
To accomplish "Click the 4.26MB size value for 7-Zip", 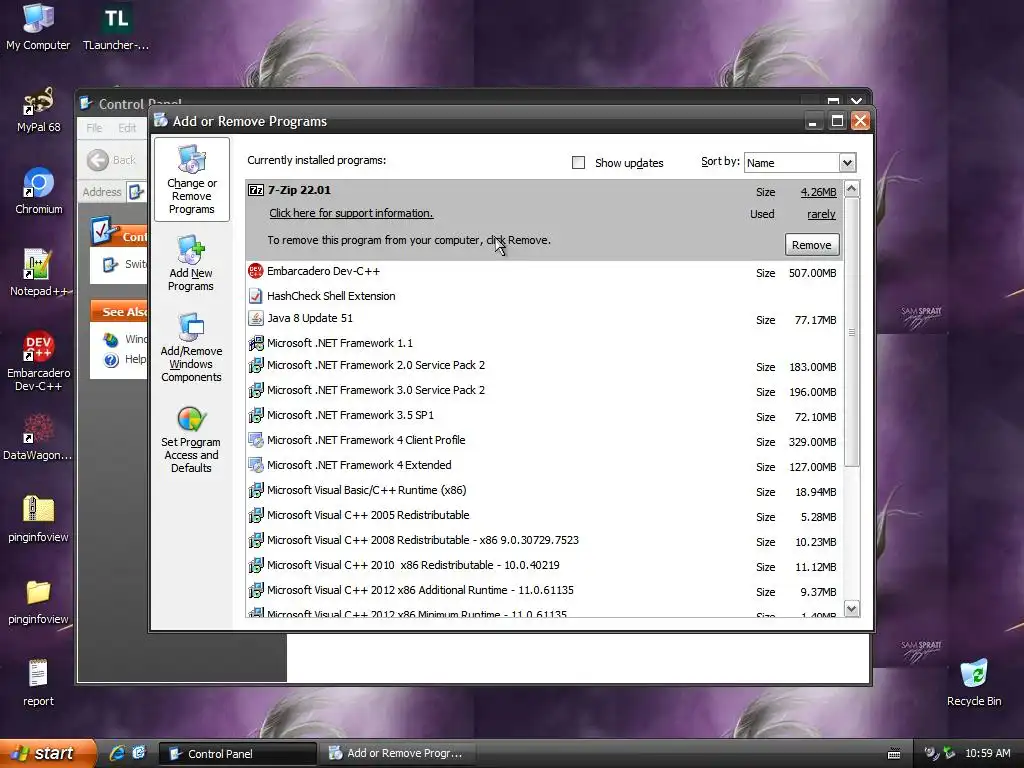I will click(818, 192).
